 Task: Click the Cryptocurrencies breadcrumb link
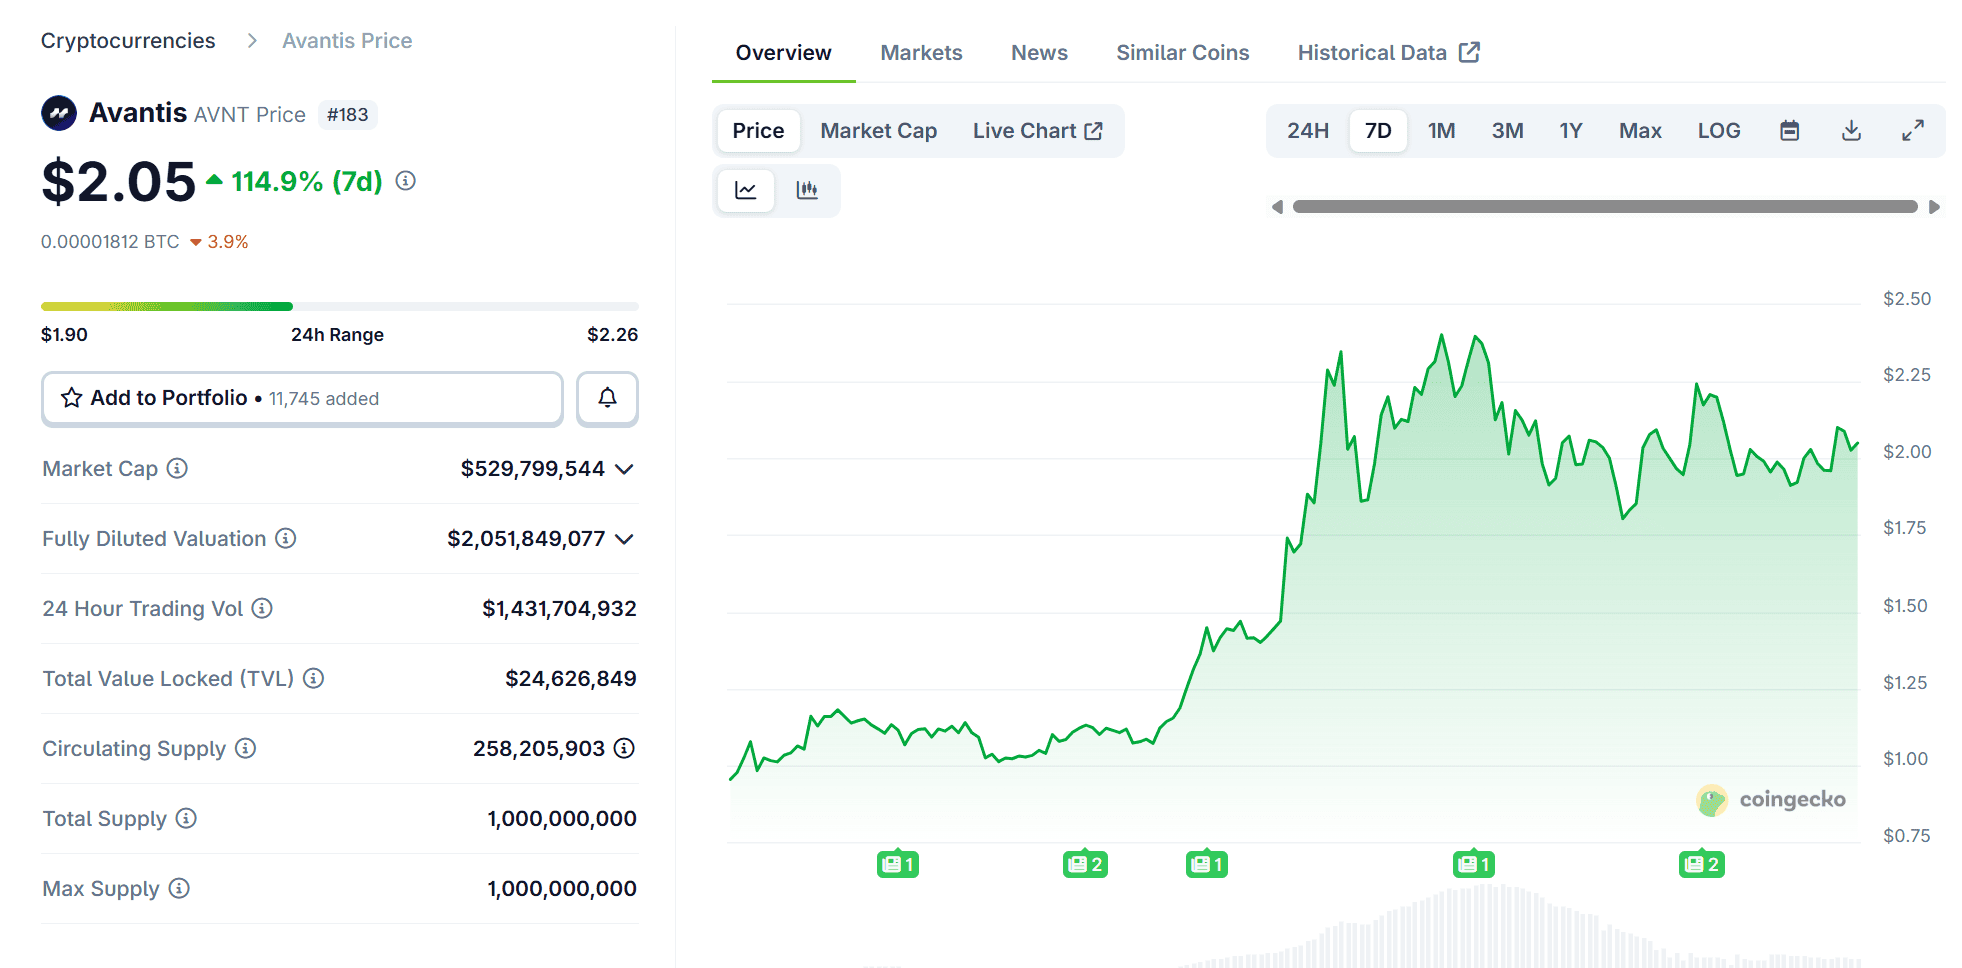click(128, 41)
